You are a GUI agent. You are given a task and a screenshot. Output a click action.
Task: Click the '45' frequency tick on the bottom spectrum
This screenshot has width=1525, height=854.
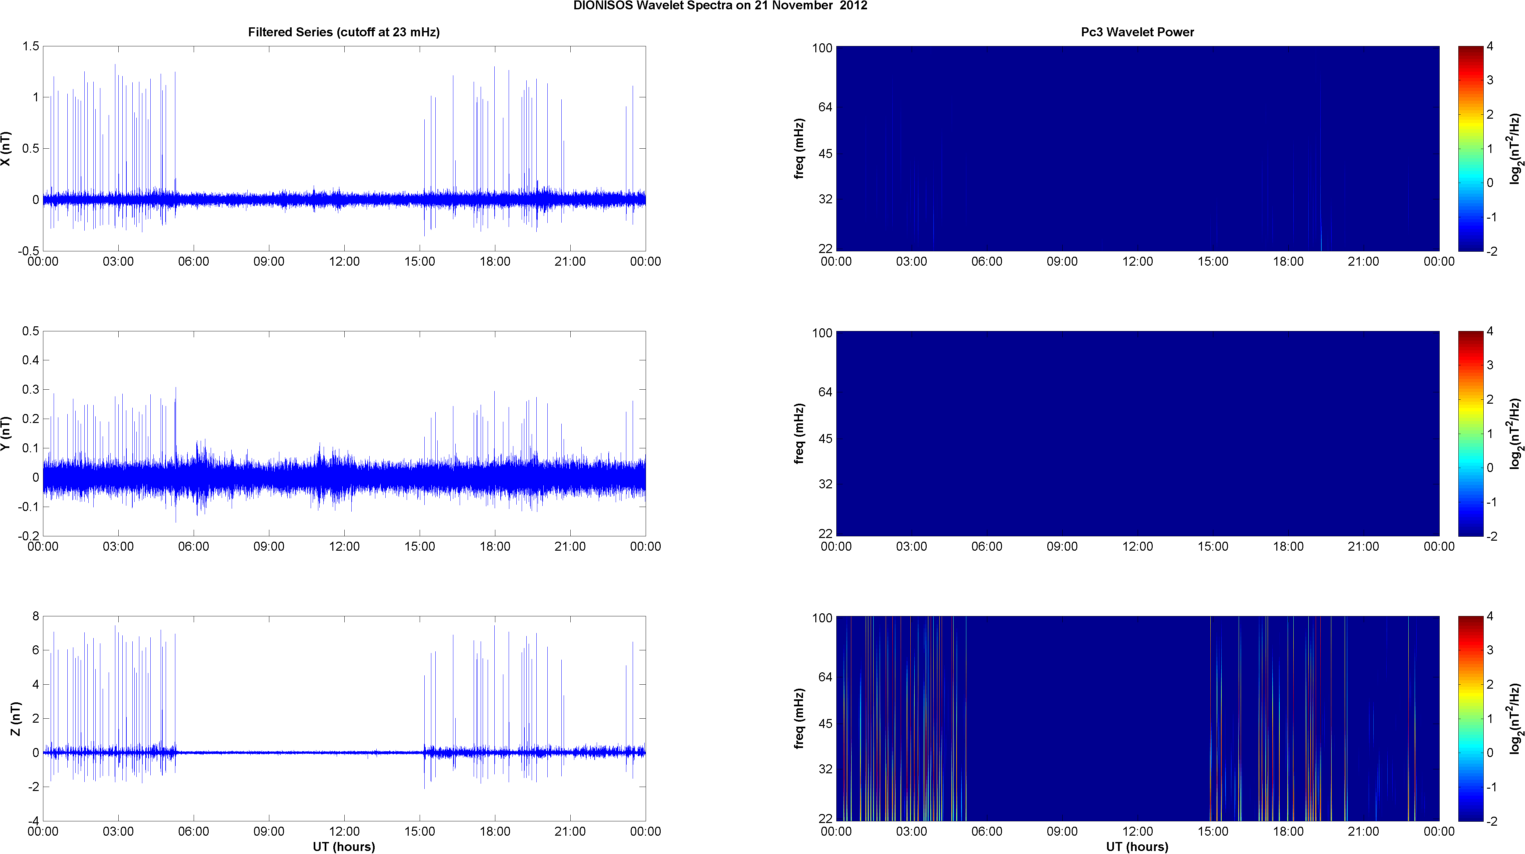(825, 724)
